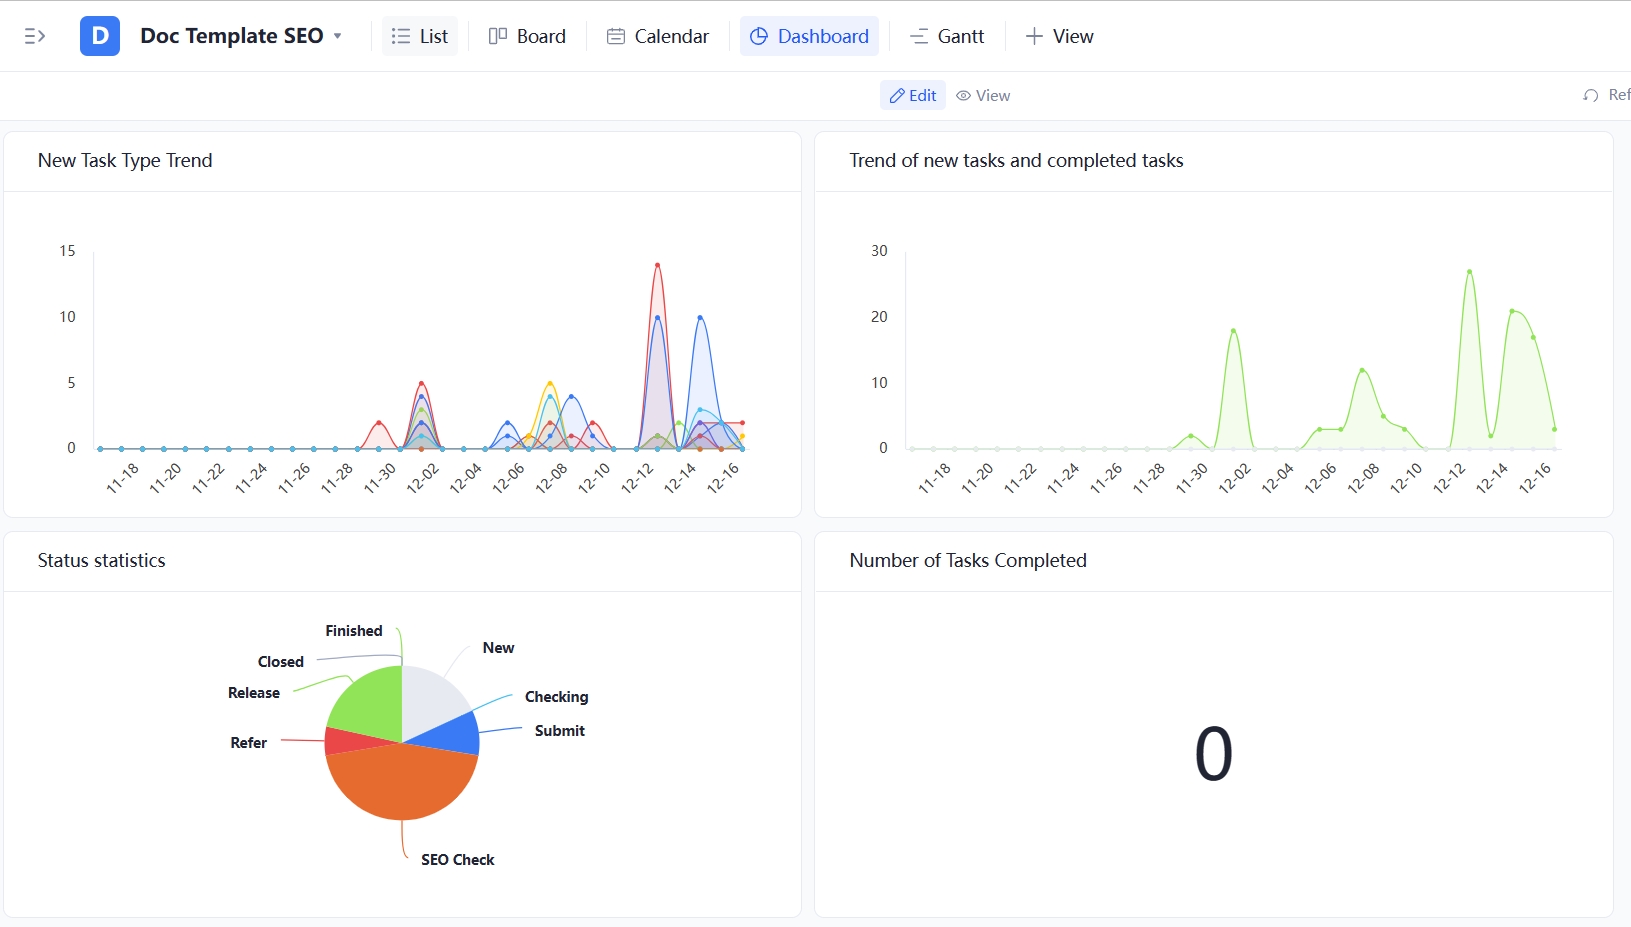Open the + View menu to add a view

1058,36
